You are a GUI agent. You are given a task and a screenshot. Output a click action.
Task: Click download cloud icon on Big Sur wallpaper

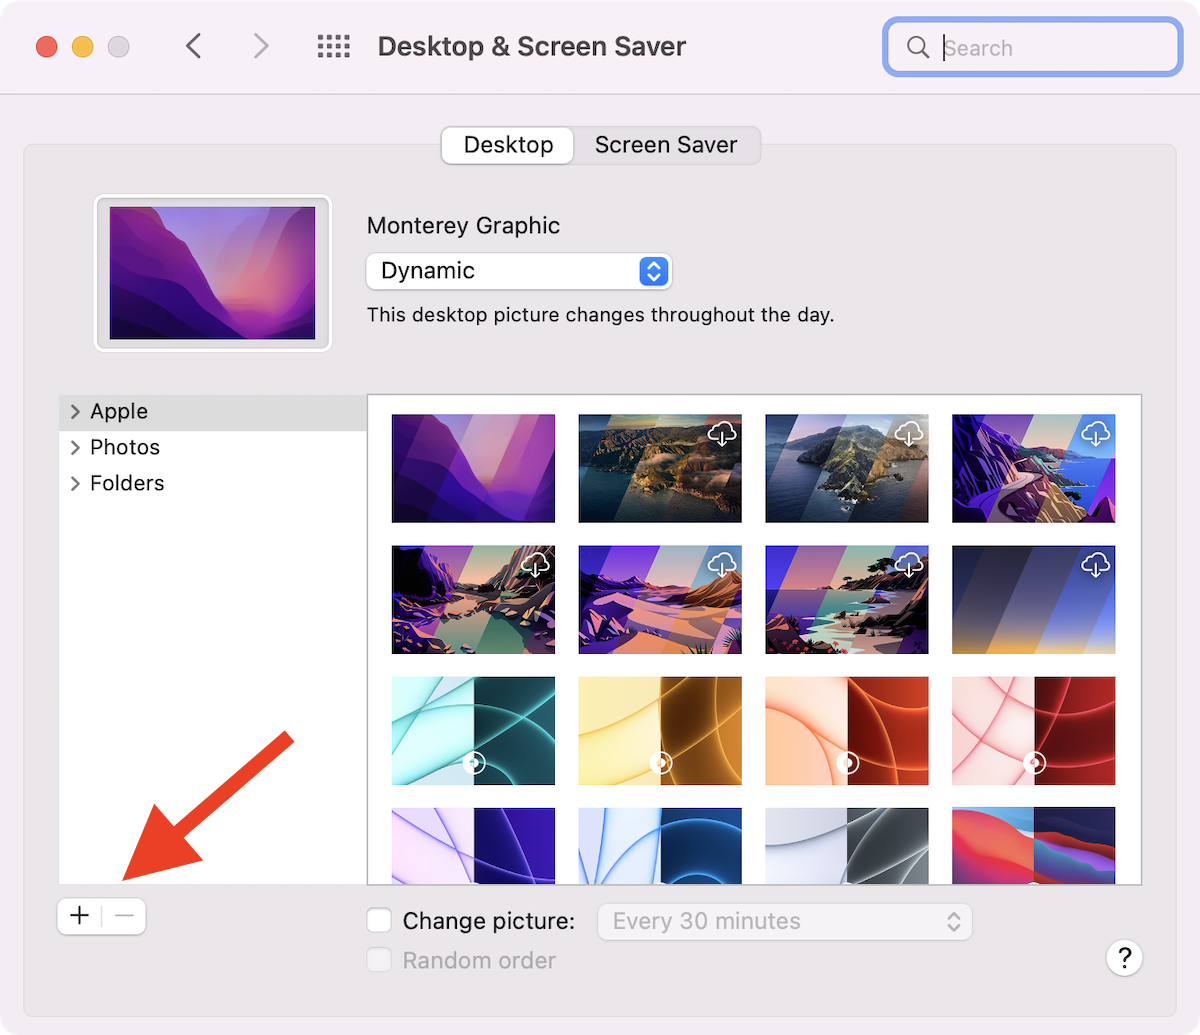(x=722, y=434)
